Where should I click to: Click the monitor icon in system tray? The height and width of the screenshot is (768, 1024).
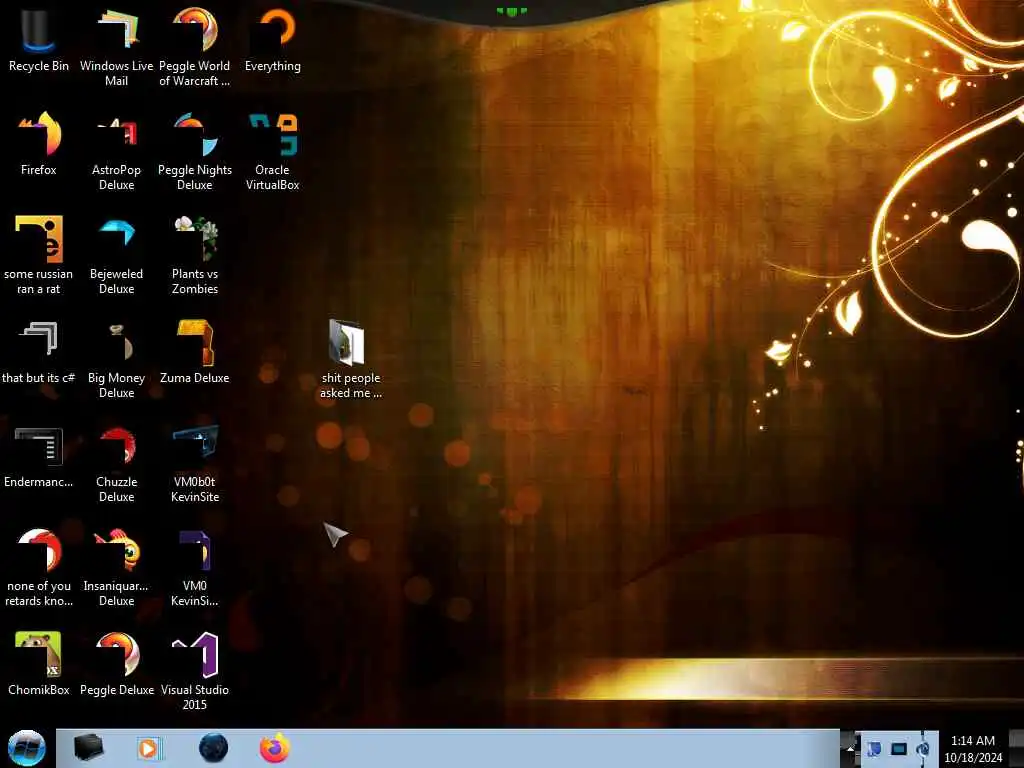pos(899,748)
